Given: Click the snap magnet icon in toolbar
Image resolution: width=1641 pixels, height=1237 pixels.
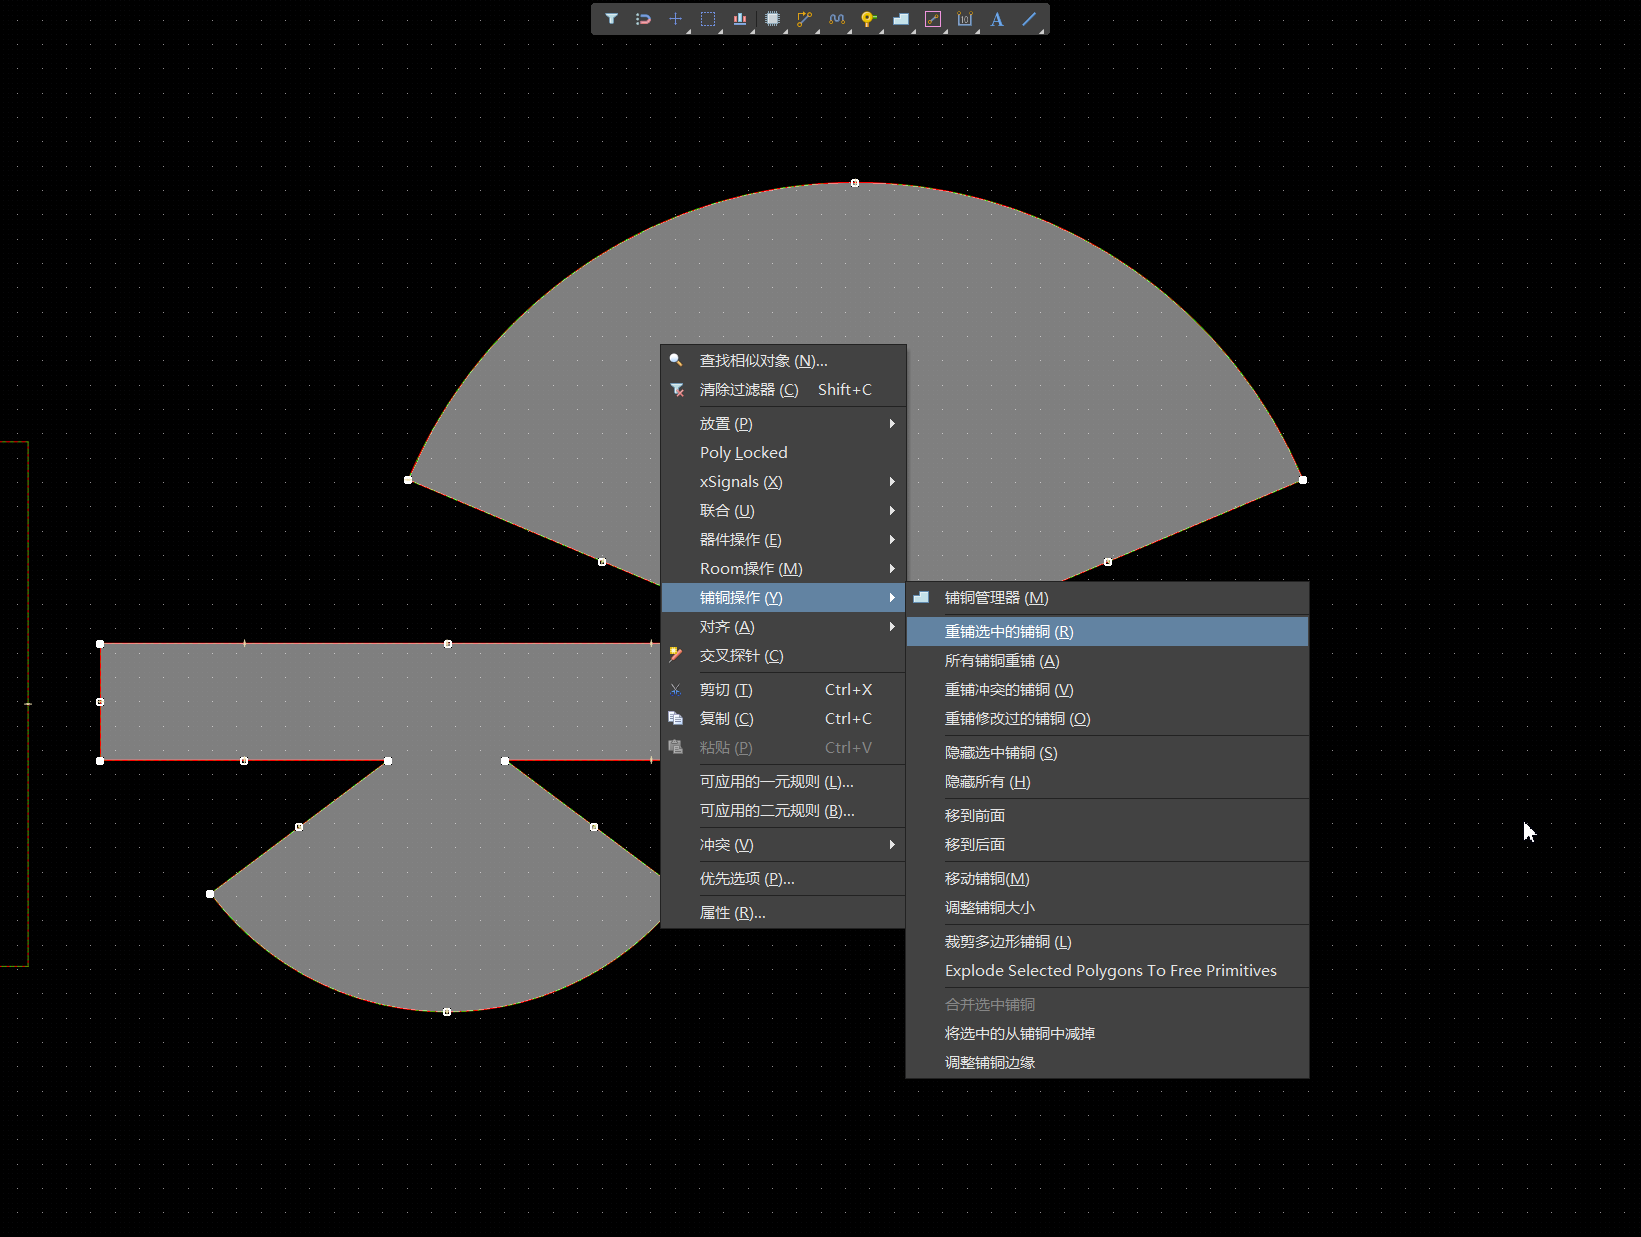Looking at the screenshot, I should (x=643, y=19).
